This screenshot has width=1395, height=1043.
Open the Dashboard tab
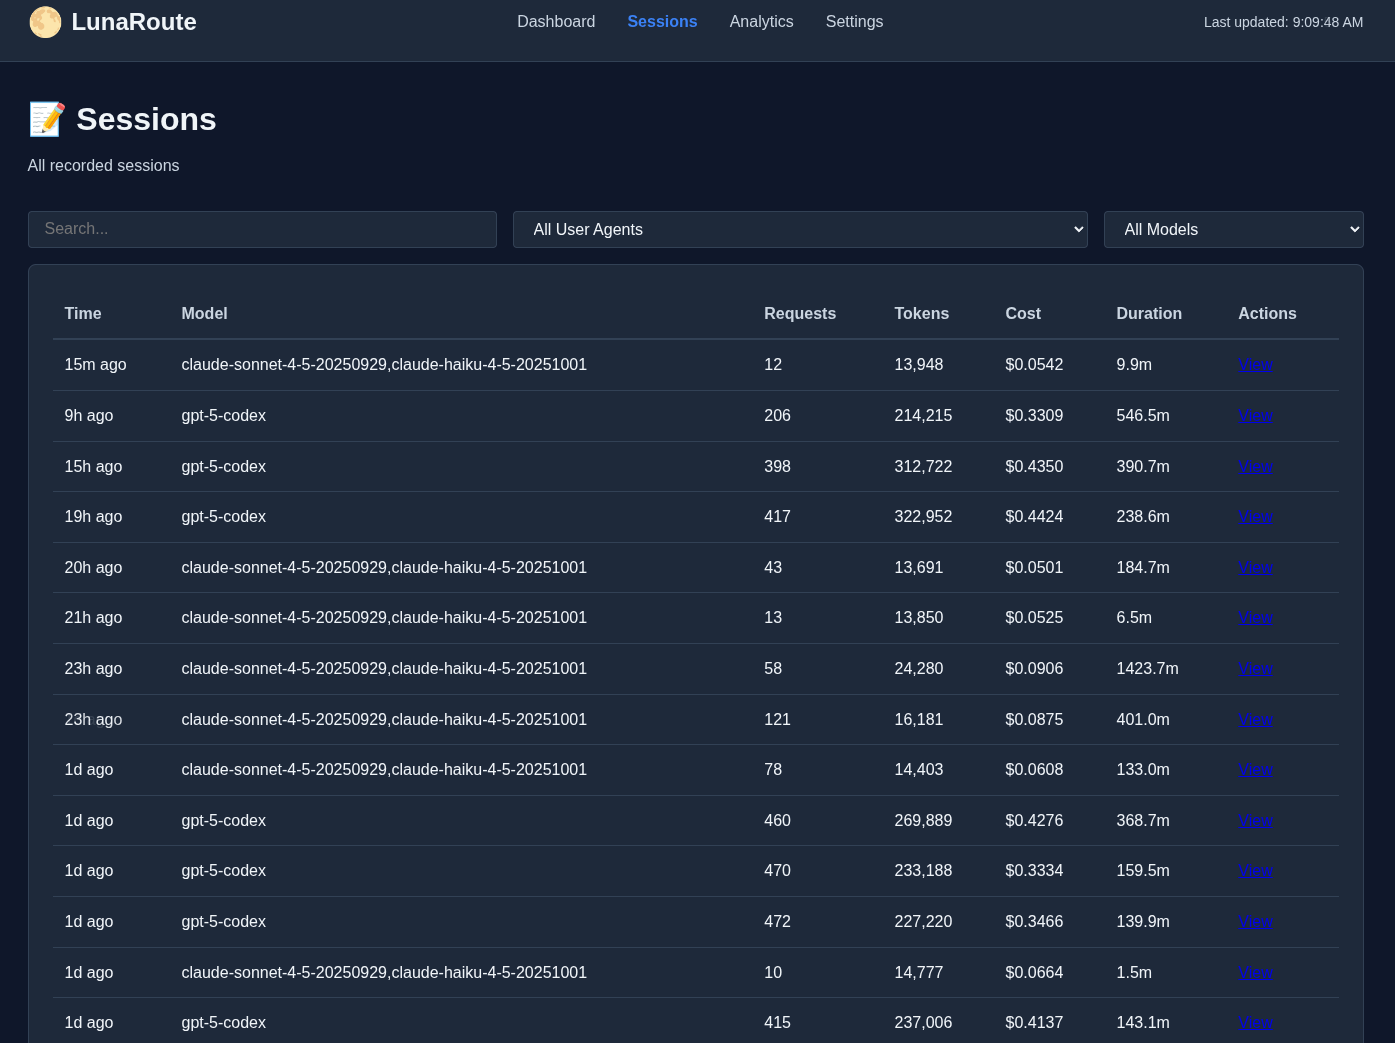click(x=556, y=22)
